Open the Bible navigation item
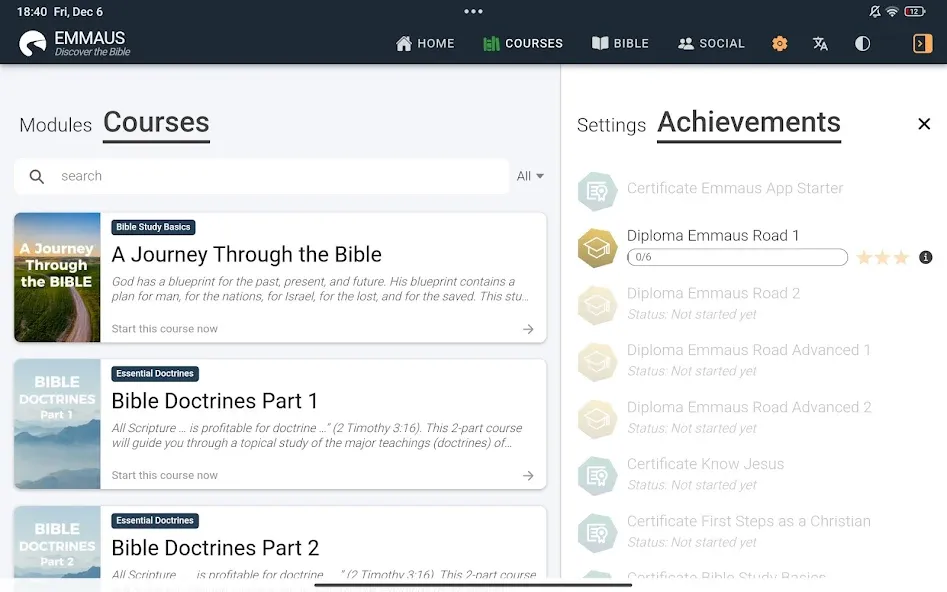 620,43
